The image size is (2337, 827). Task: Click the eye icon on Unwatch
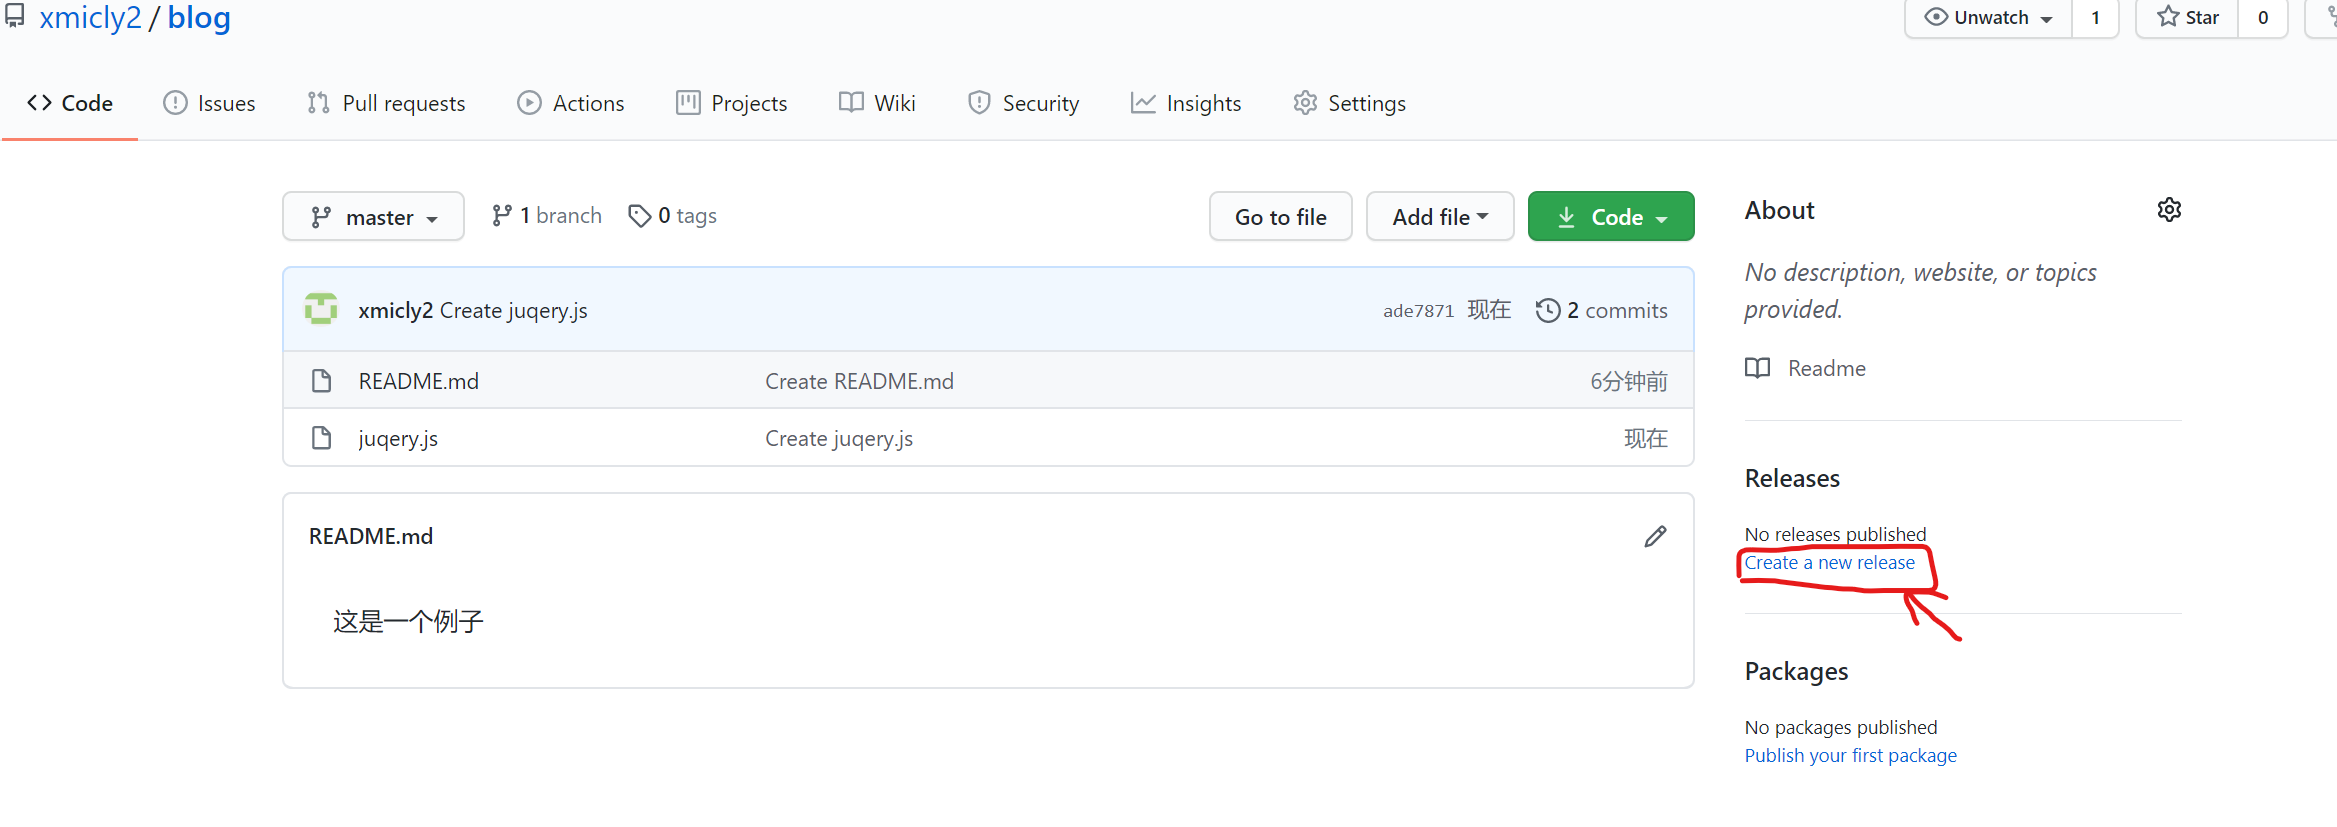coord(1936,17)
